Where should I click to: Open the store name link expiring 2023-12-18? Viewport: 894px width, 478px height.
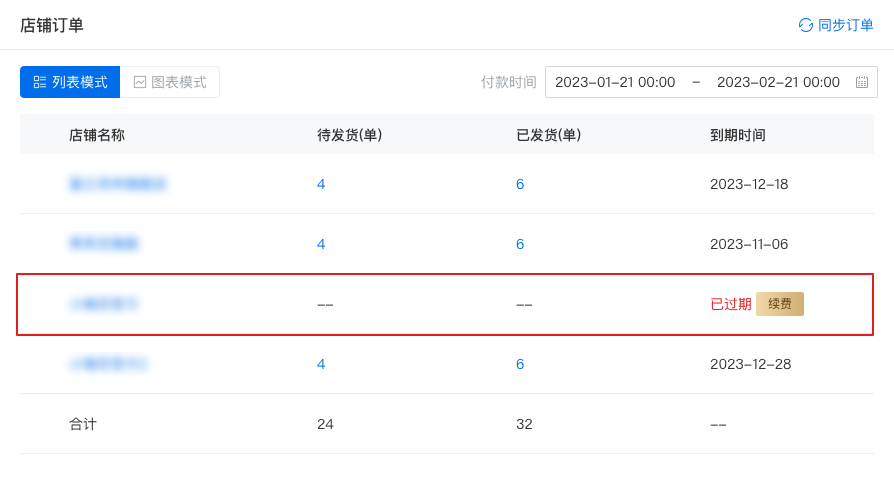[x=117, y=184]
